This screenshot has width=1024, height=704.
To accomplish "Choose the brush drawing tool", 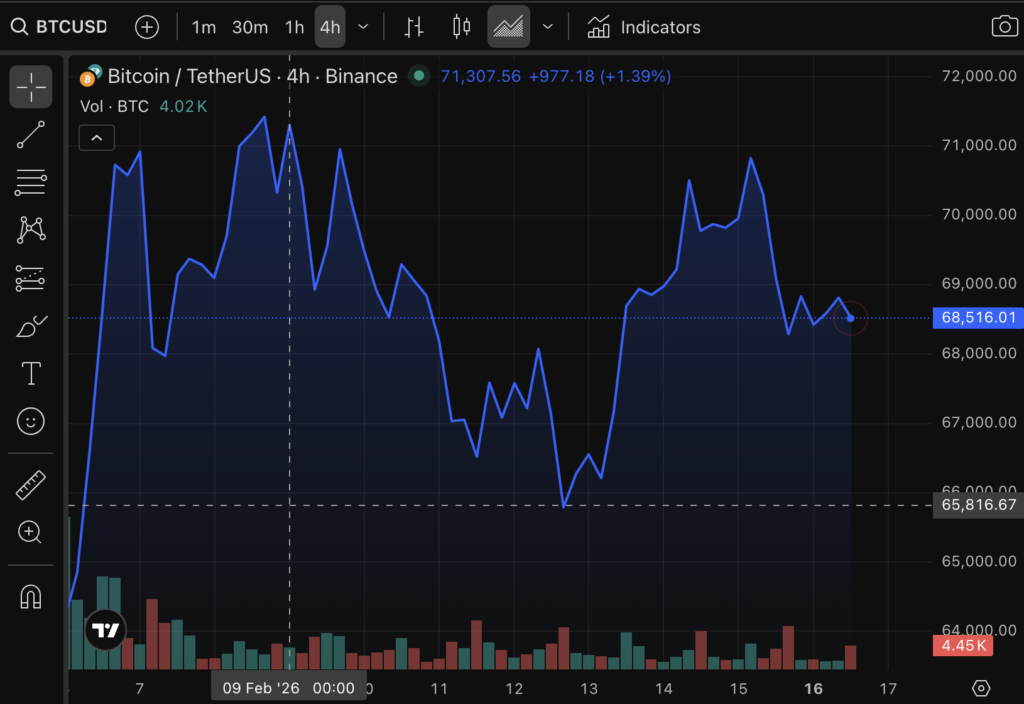I will [x=31, y=326].
